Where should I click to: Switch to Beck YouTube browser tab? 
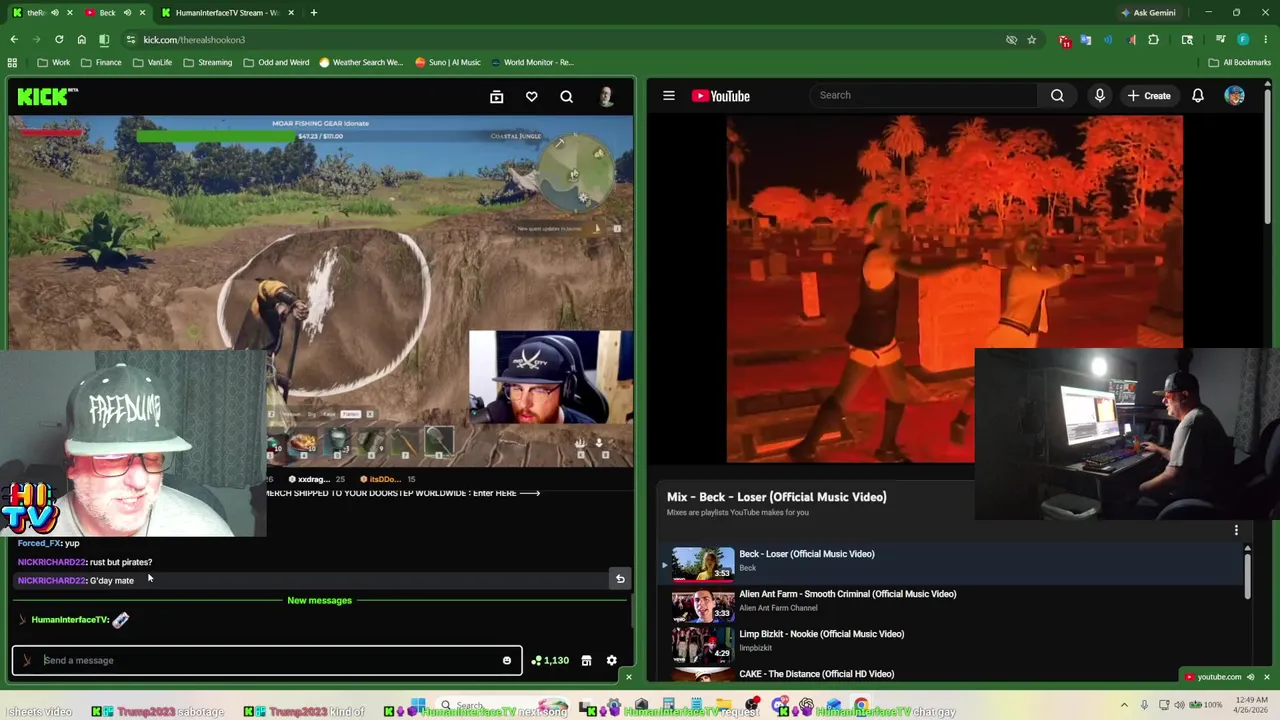coord(107,13)
